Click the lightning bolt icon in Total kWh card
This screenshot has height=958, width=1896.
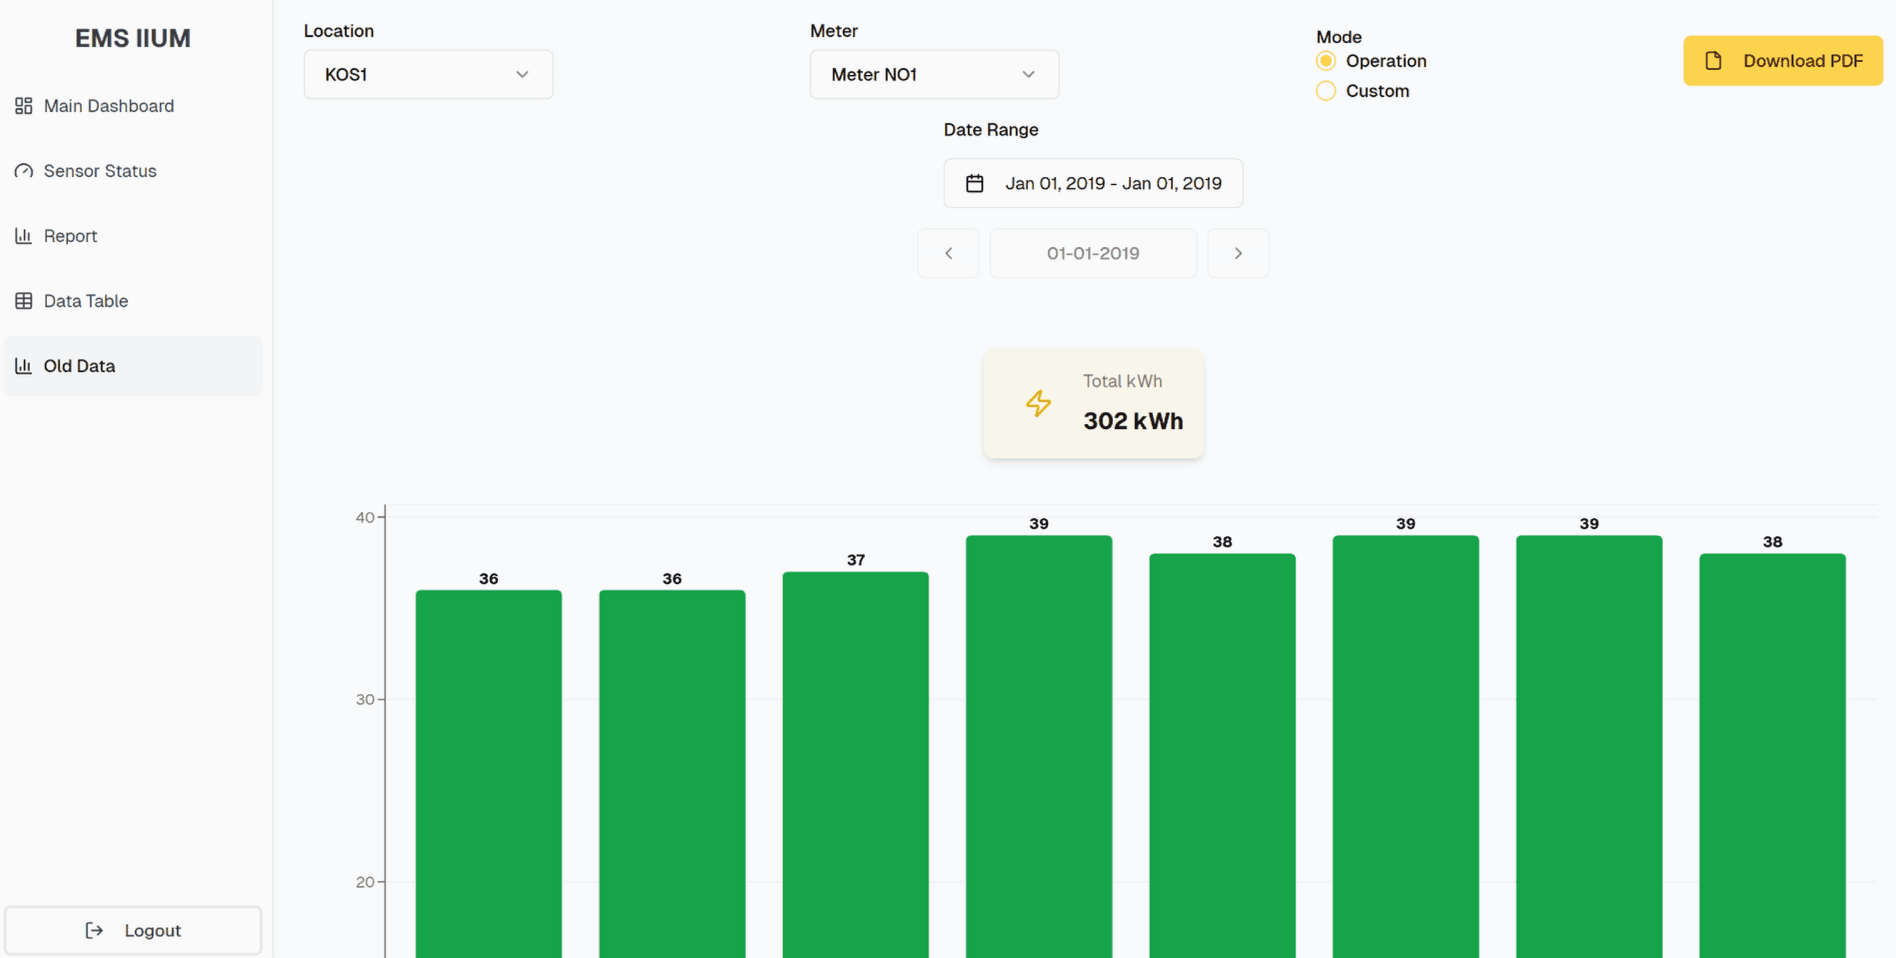pyautogui.click(x=1038, y=403)
